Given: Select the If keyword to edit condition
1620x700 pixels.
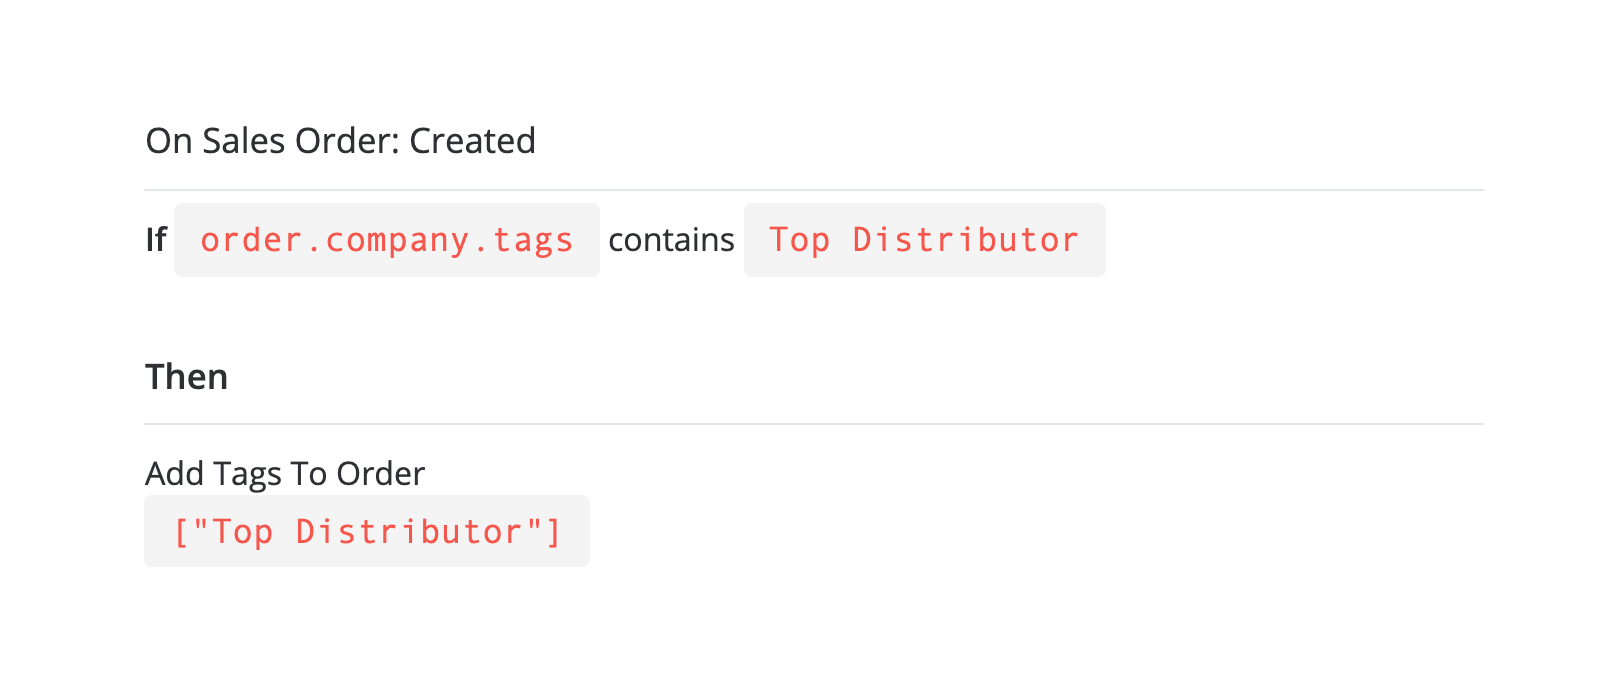Looking at the screenshot, I should [156, 240].
